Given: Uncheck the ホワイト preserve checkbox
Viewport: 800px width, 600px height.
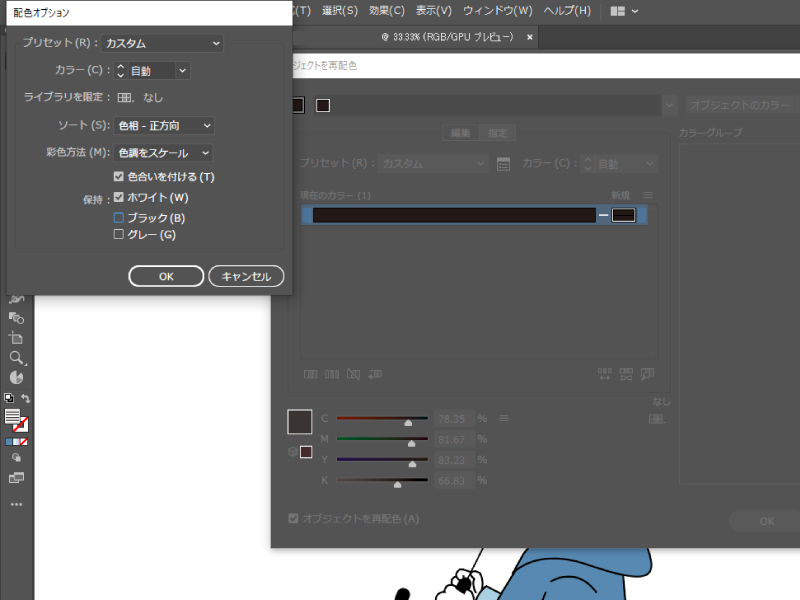Looking at the screenshot, I should [119, 198].
